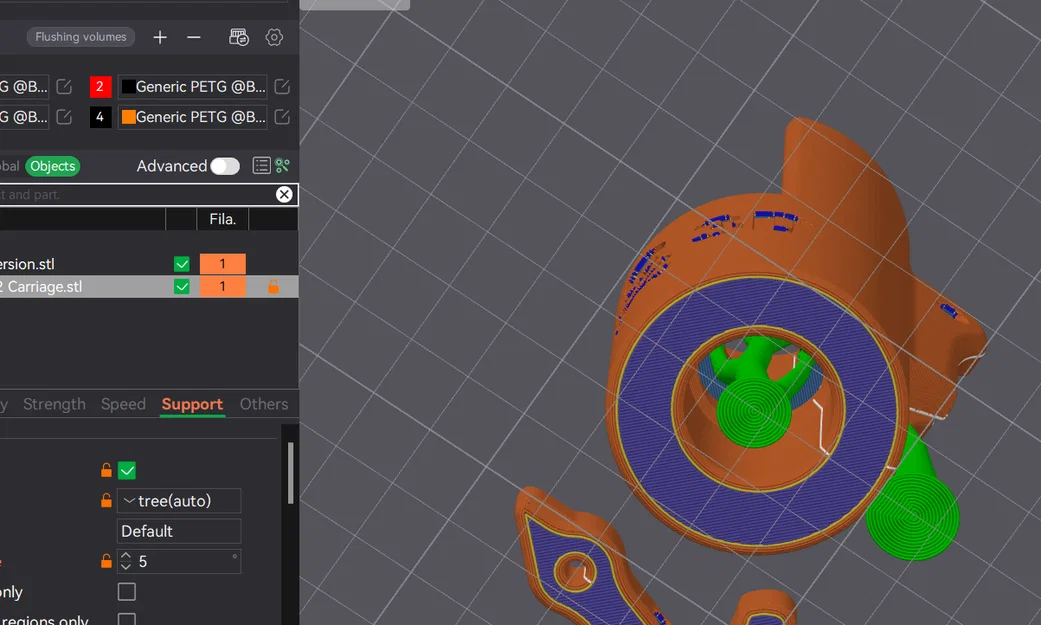Reset enable support via its lock icon
The image size is (1041, 625).
[x=106, y=470]
